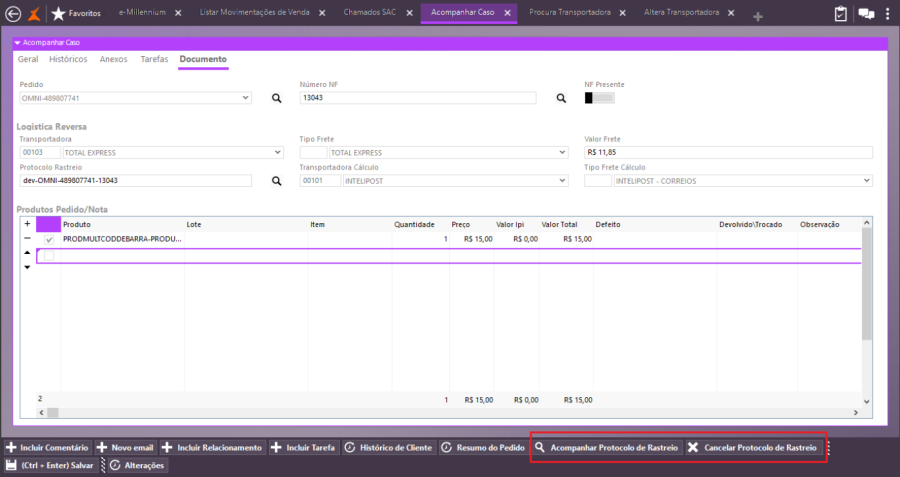Click the Protocolo Rastreio input field
This screenshot has width=900, height=477.
pyautogui.click(x=135, y=181)
